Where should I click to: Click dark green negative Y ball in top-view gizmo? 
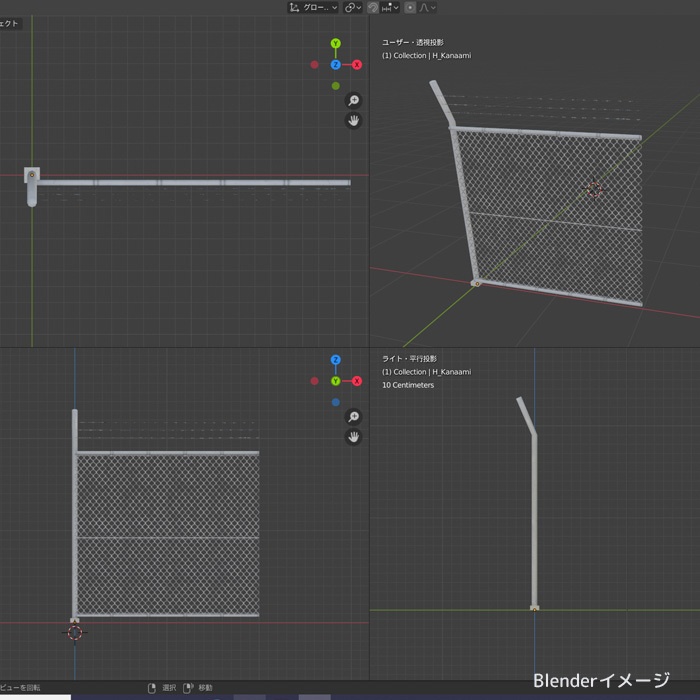coord(336,86)
